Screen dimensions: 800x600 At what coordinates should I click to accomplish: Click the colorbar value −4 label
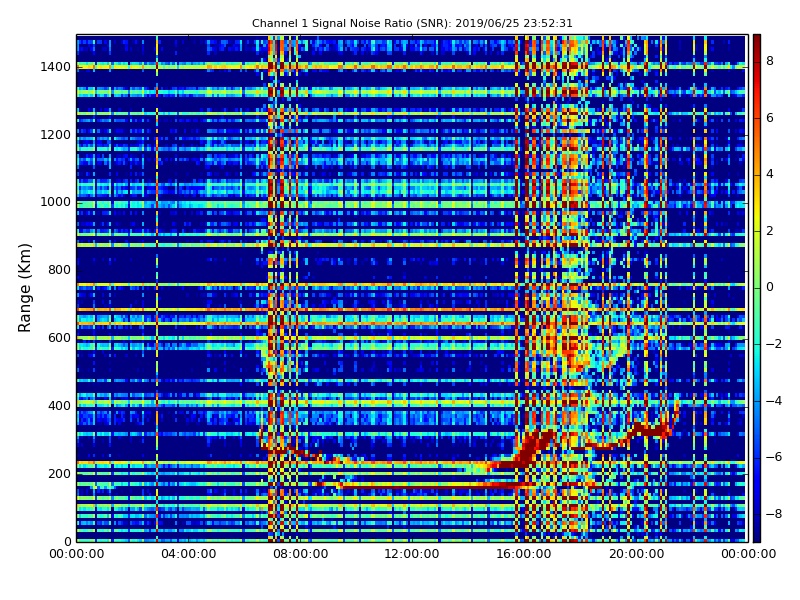(x=774, y=401)
